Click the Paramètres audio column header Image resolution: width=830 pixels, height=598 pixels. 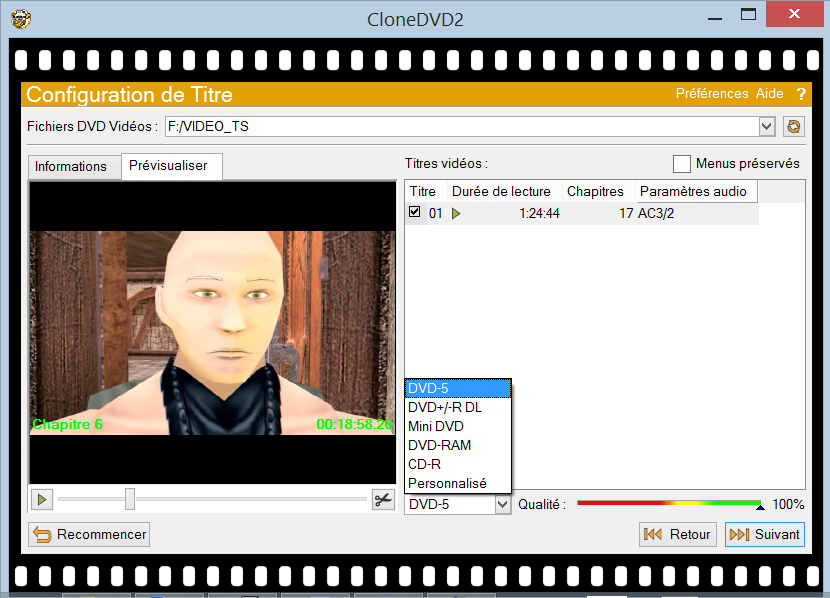tap(697, 192)
